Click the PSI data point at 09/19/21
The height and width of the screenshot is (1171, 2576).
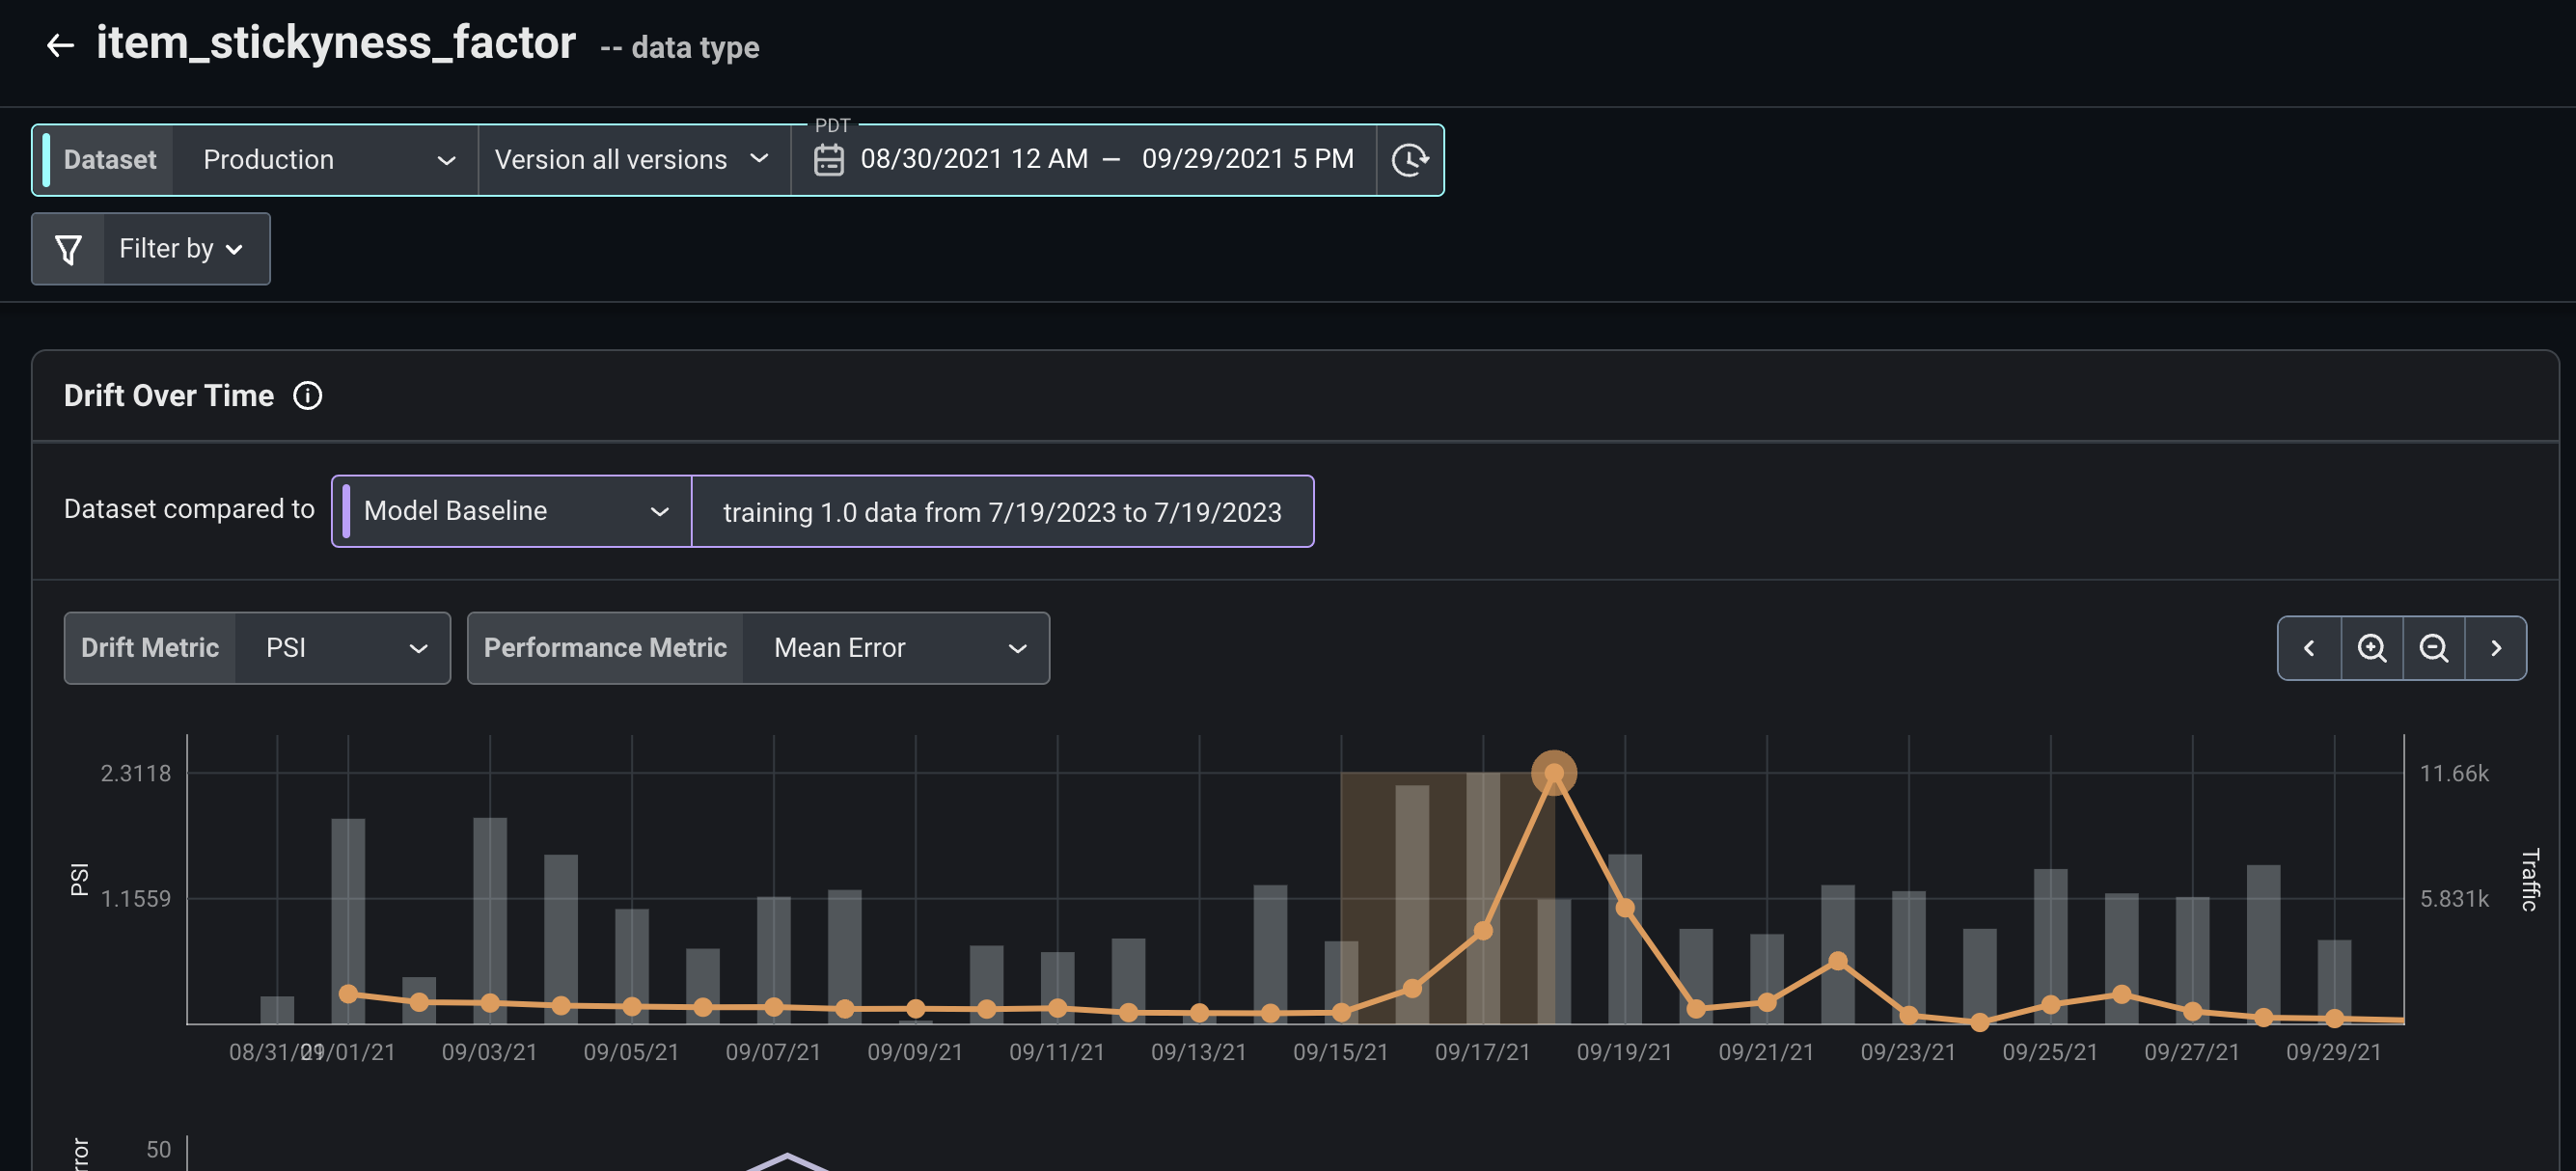click(1625, 908)
